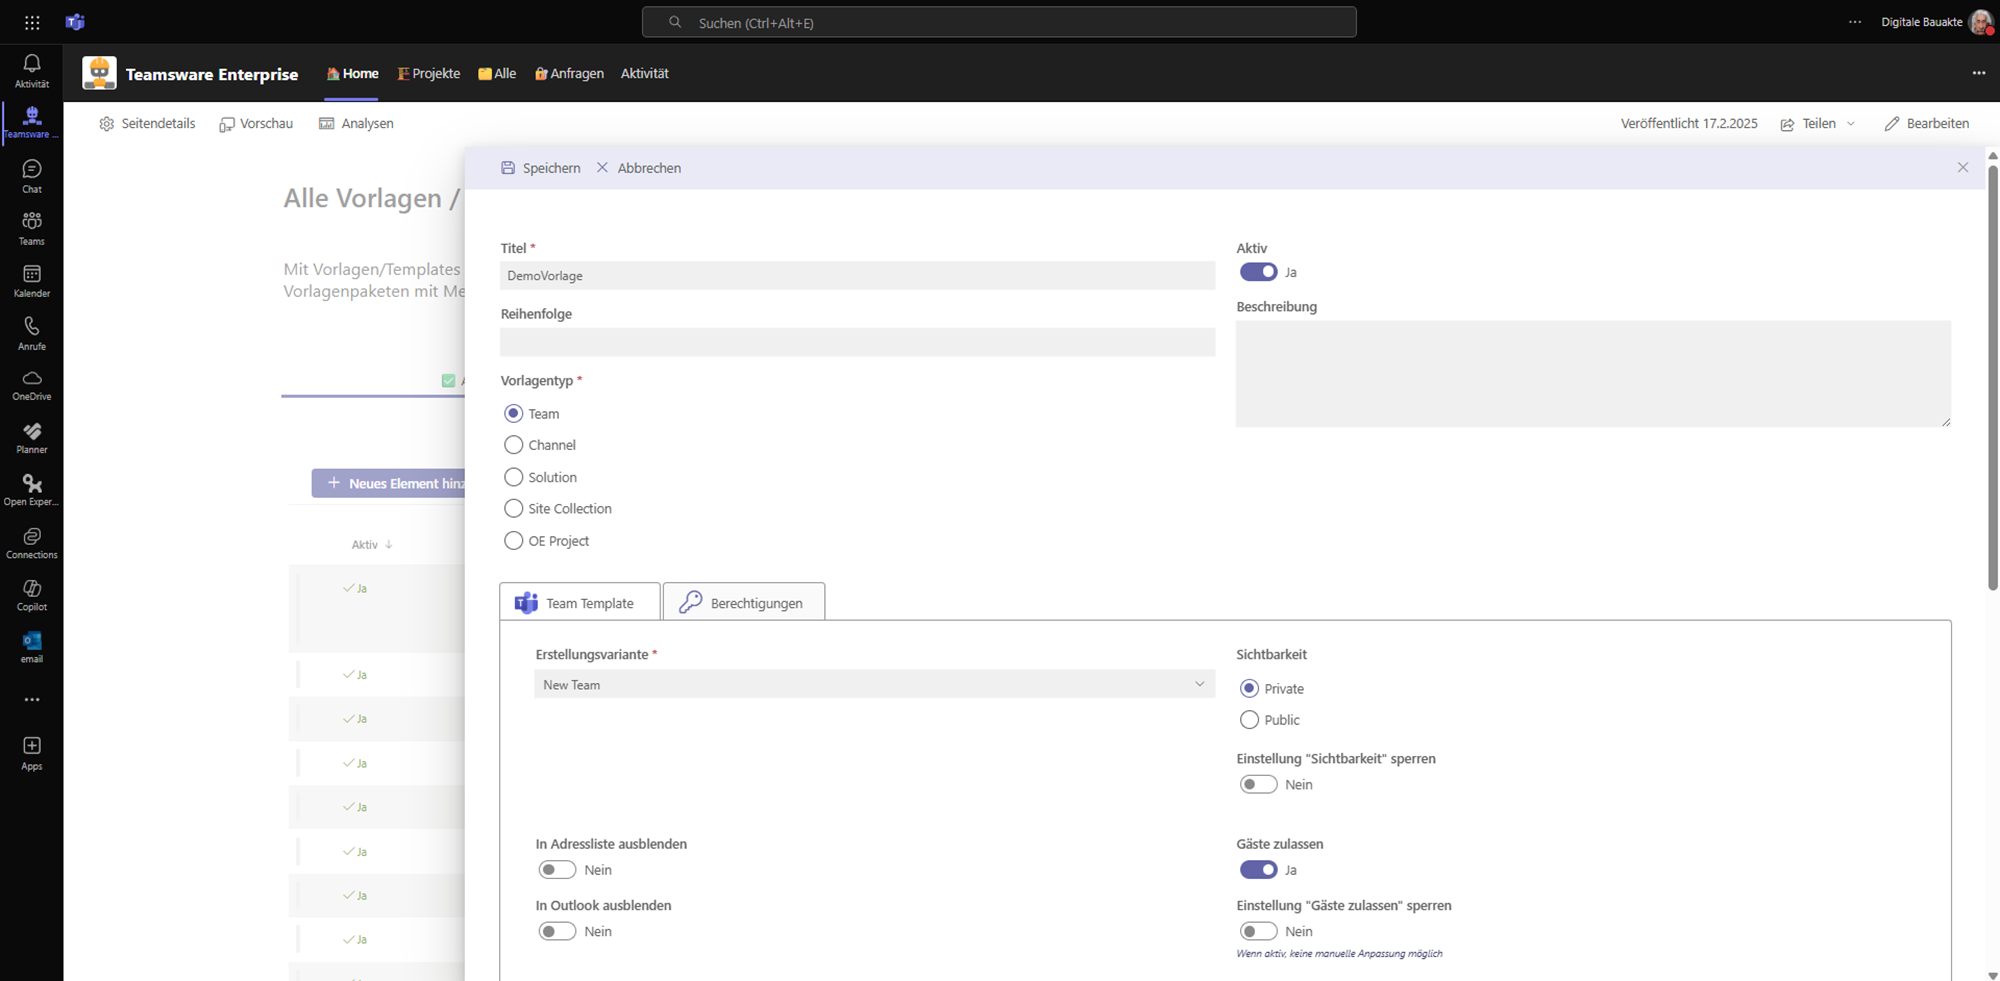Open the email app icon

(32, 646)
